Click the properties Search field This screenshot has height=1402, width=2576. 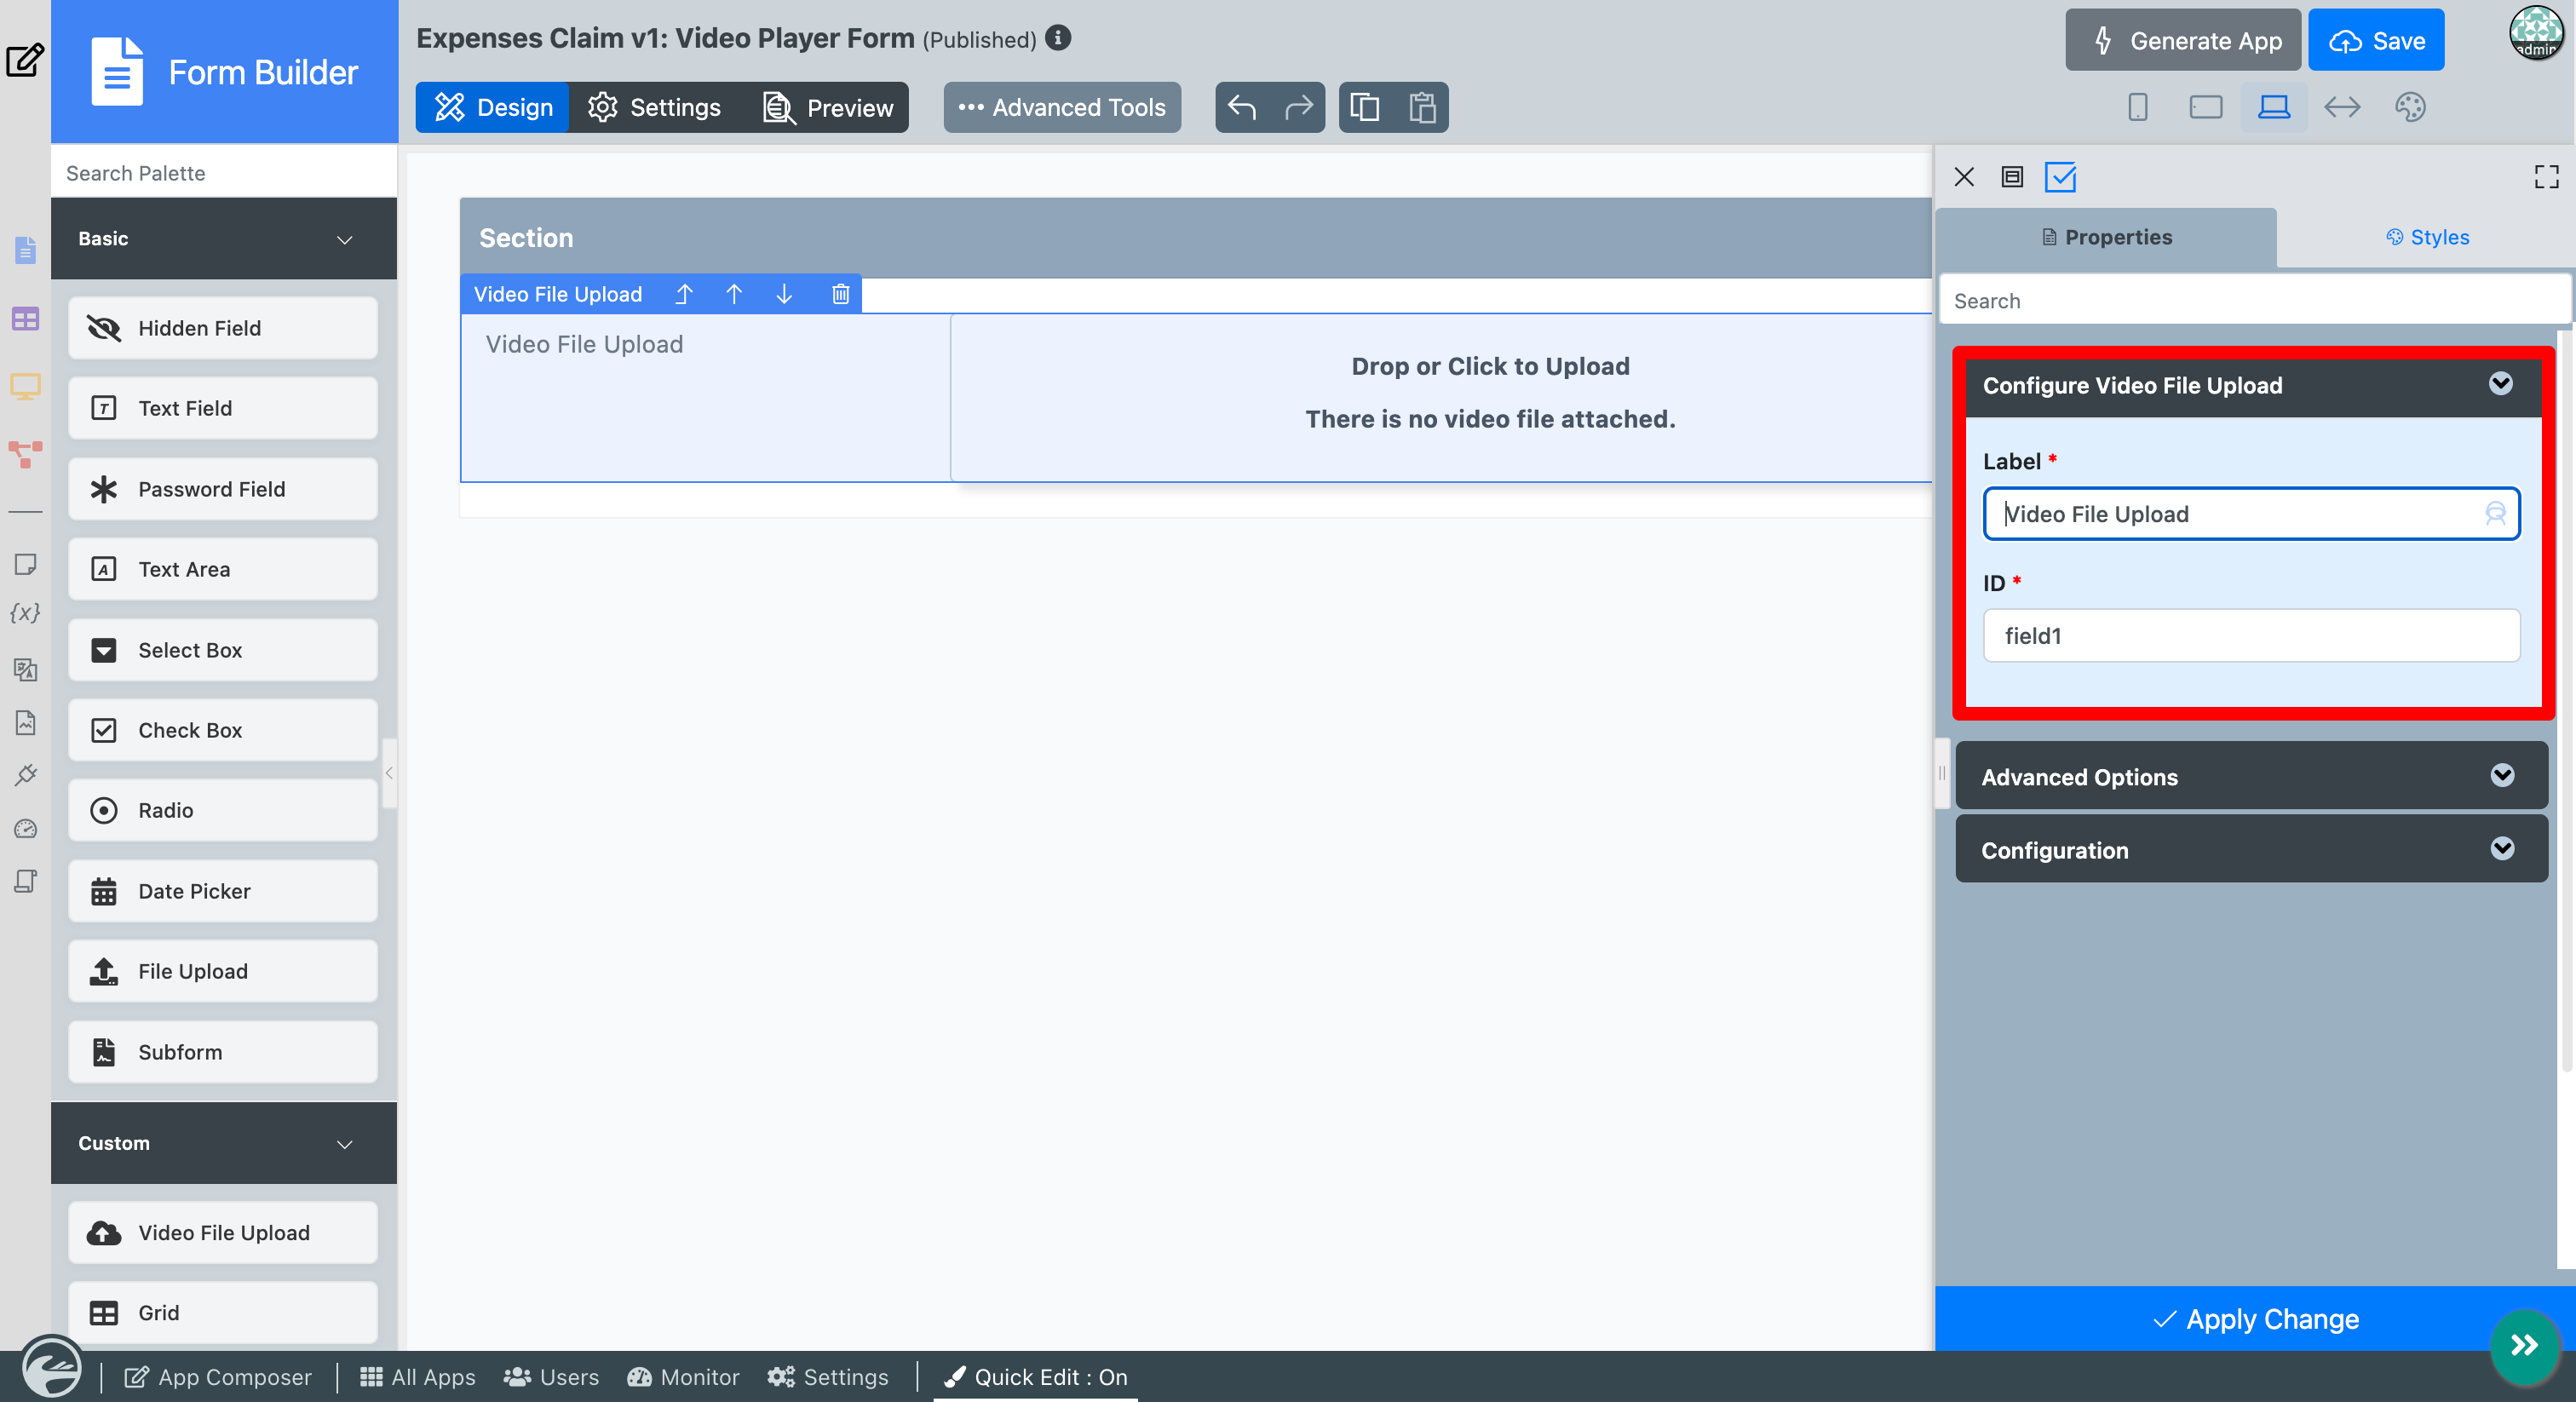point(2254,301)
